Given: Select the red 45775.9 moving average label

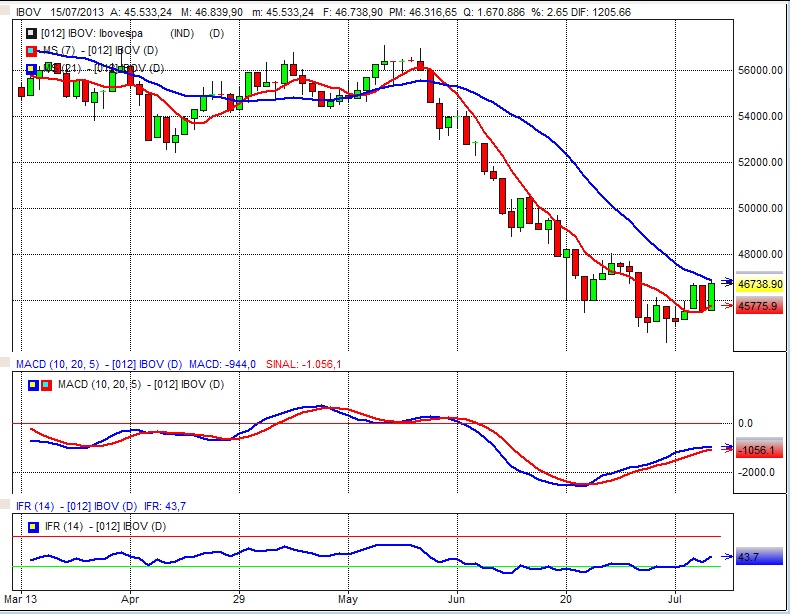Looking at the screenshot, I should (x=759, y=305).
